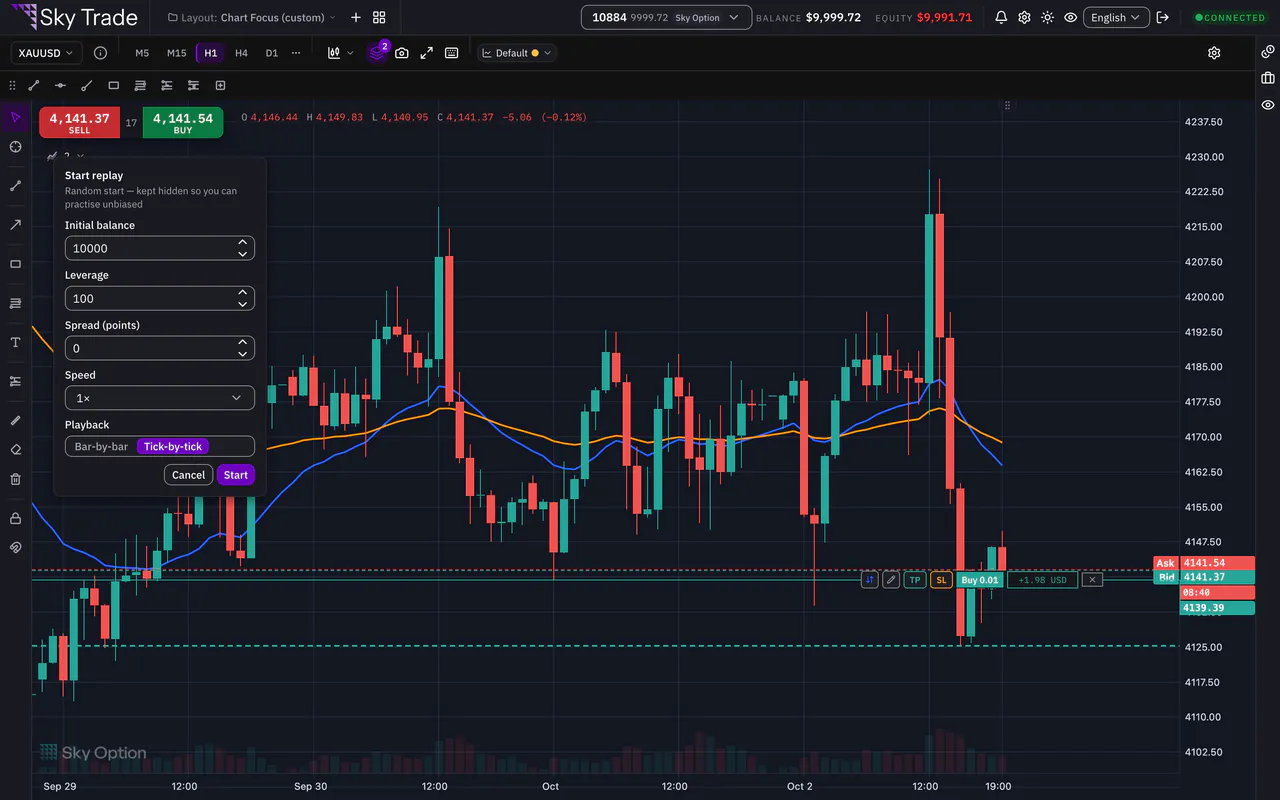
Task: Click the fullscreen expand arrows icon
Action: (427, 53)
